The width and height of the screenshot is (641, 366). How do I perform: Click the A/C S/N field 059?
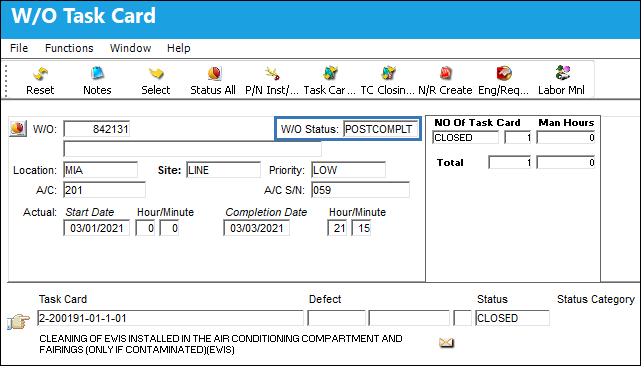click(x=360, y=190)
